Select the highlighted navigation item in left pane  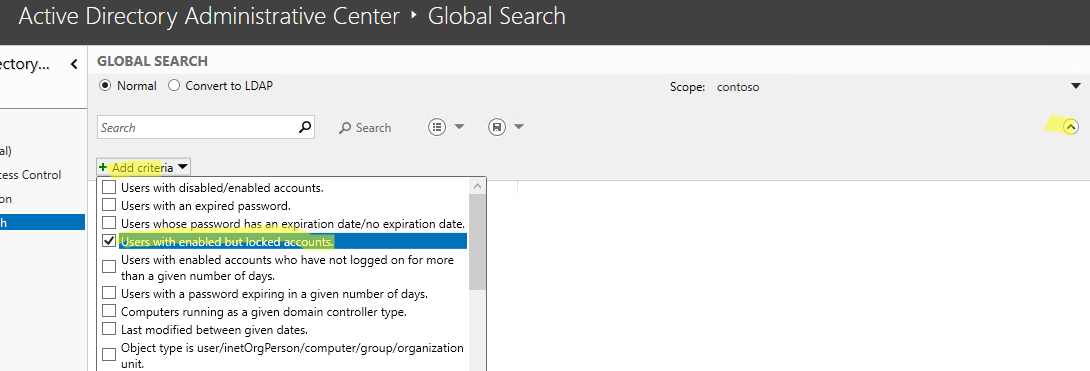[42, 222]
